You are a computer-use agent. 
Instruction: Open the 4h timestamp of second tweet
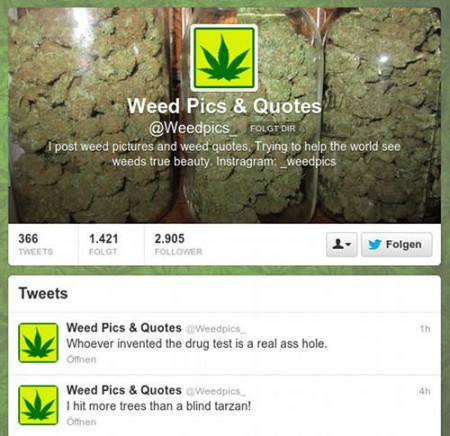tap(425, 391)
